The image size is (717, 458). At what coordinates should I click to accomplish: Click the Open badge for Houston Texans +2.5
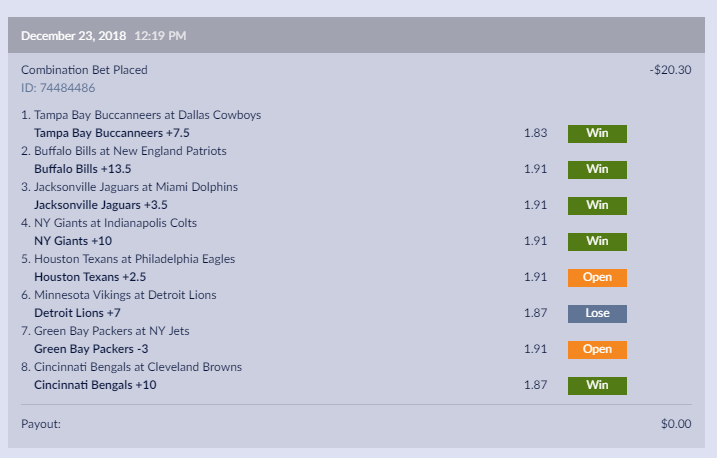(x=597, y=278)
